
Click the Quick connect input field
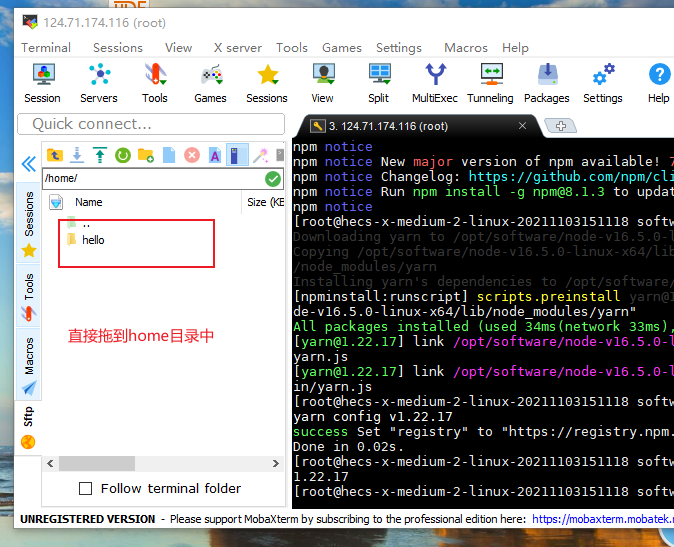151,124
